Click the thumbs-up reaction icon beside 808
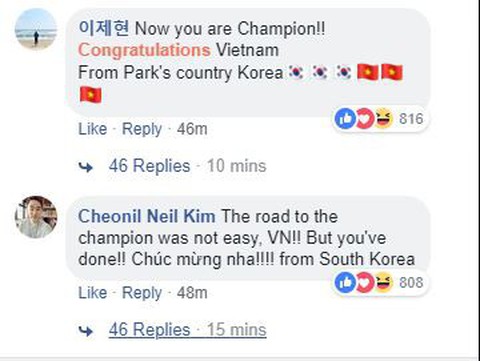This screenshot has height=361, width=480. point(345,282)
